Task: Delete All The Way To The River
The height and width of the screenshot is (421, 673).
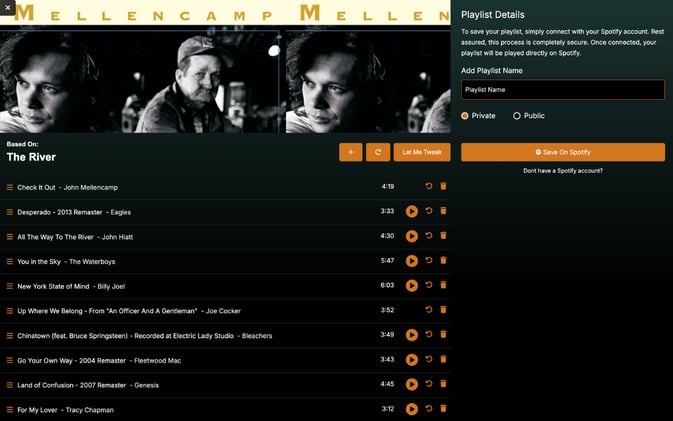Action: (443, 236)
